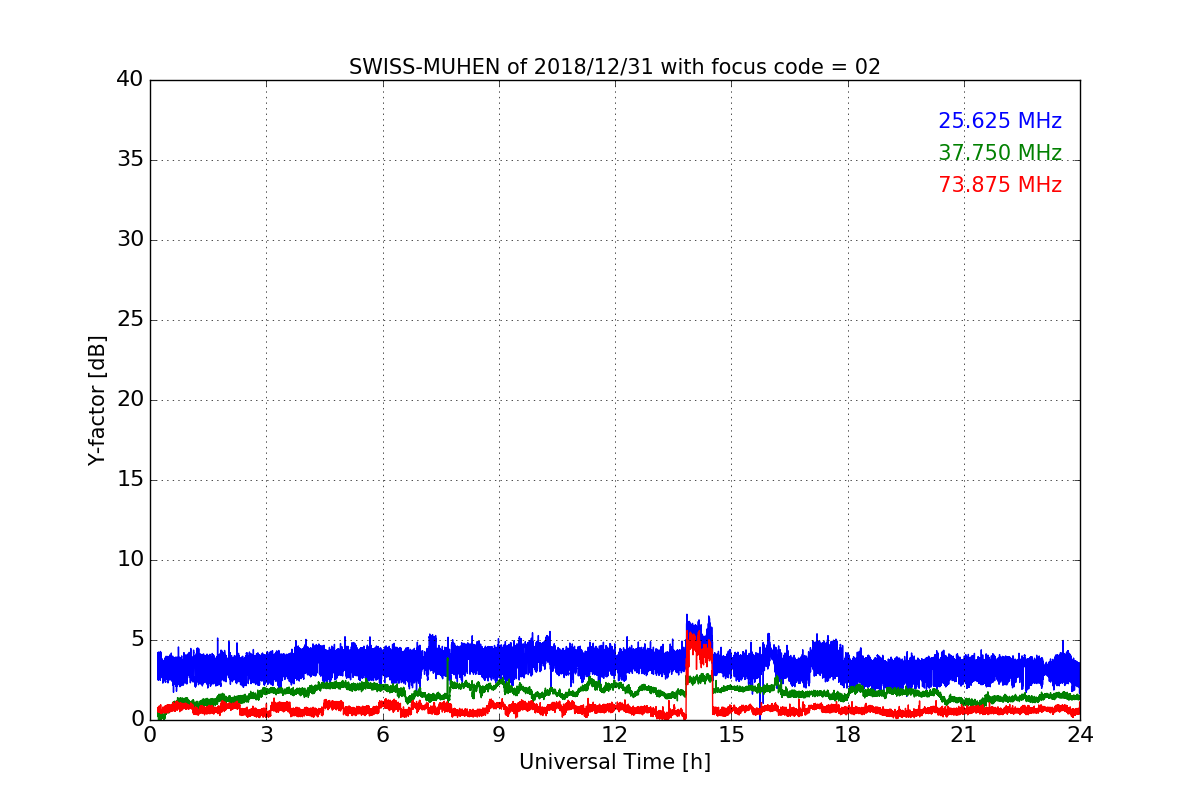Click the y-axis tick value 40
1200x800 pixels.
pyautogui.click(x=130, y=80)
